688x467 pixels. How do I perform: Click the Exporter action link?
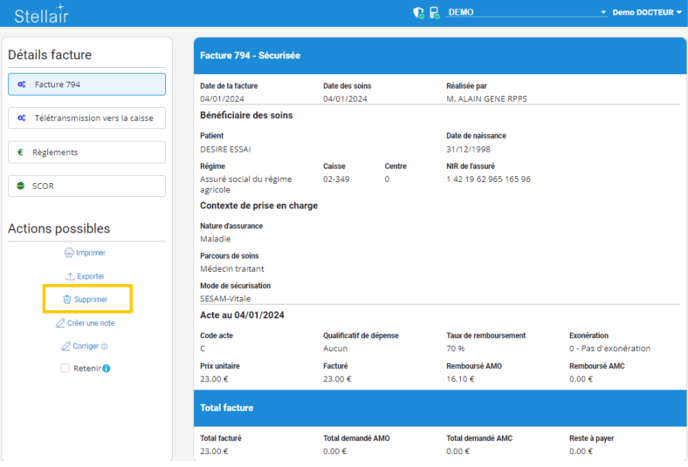point(90,276)
